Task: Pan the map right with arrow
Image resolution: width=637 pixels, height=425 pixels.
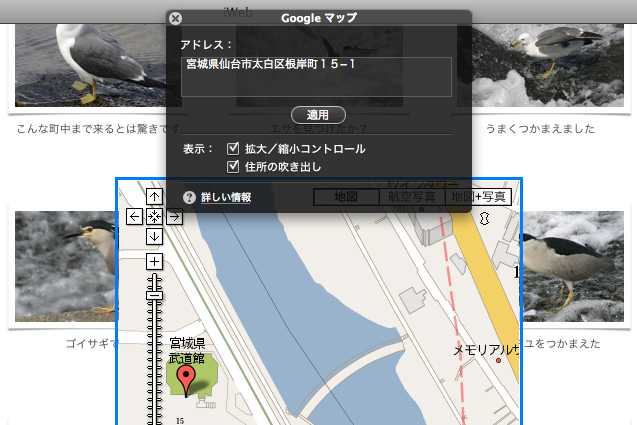Action: pyautogui.click(x=174, y=217)
